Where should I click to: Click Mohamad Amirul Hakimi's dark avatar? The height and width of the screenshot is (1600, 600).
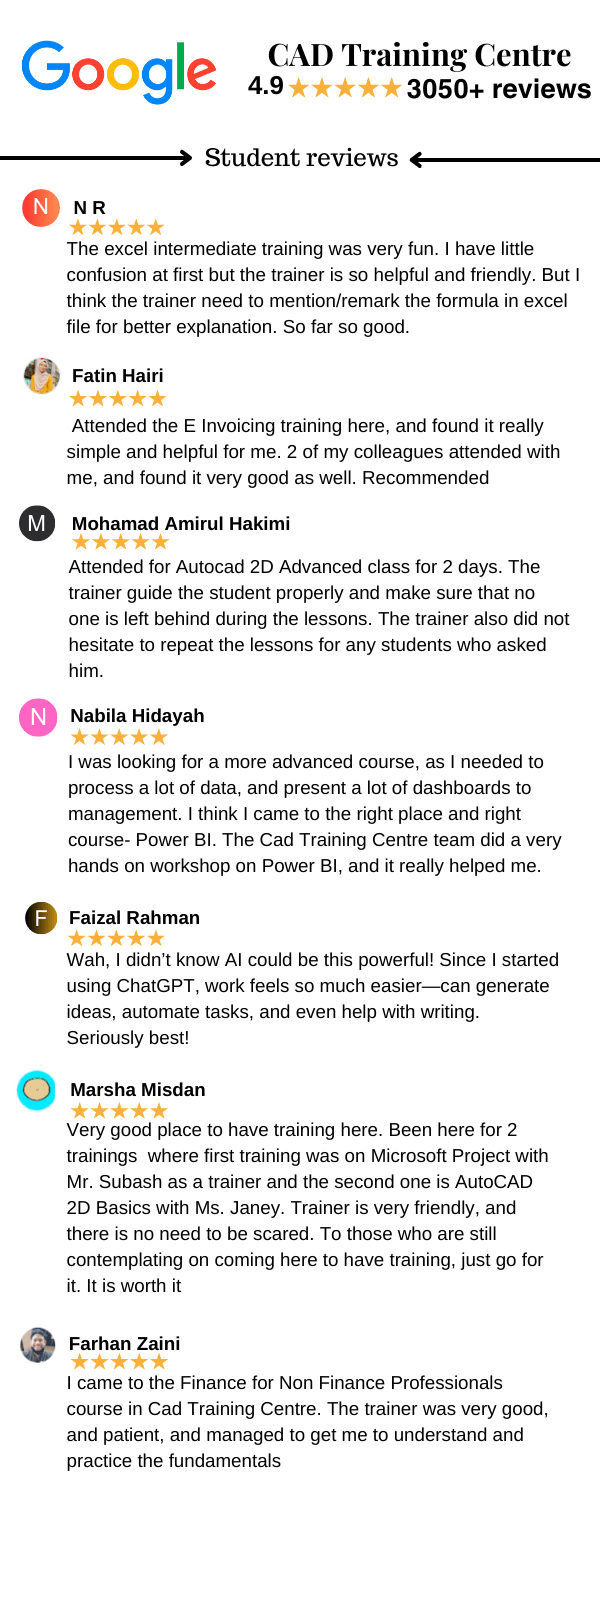[x=37, y=523]
